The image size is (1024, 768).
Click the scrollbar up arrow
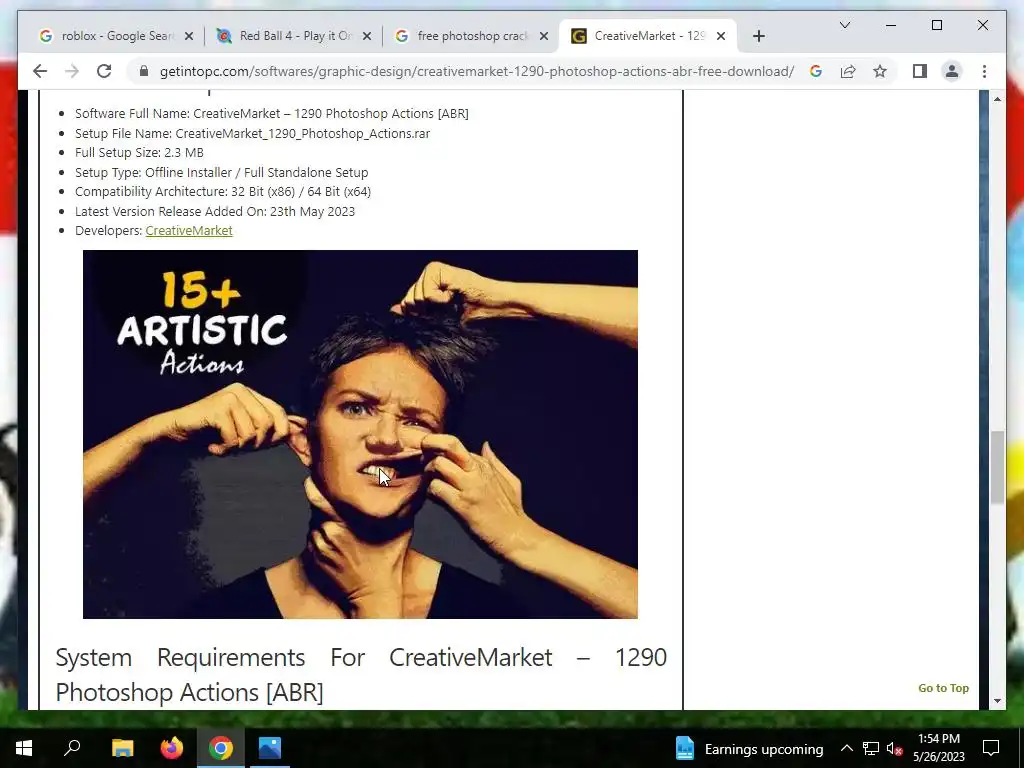(x=997, y=99)
